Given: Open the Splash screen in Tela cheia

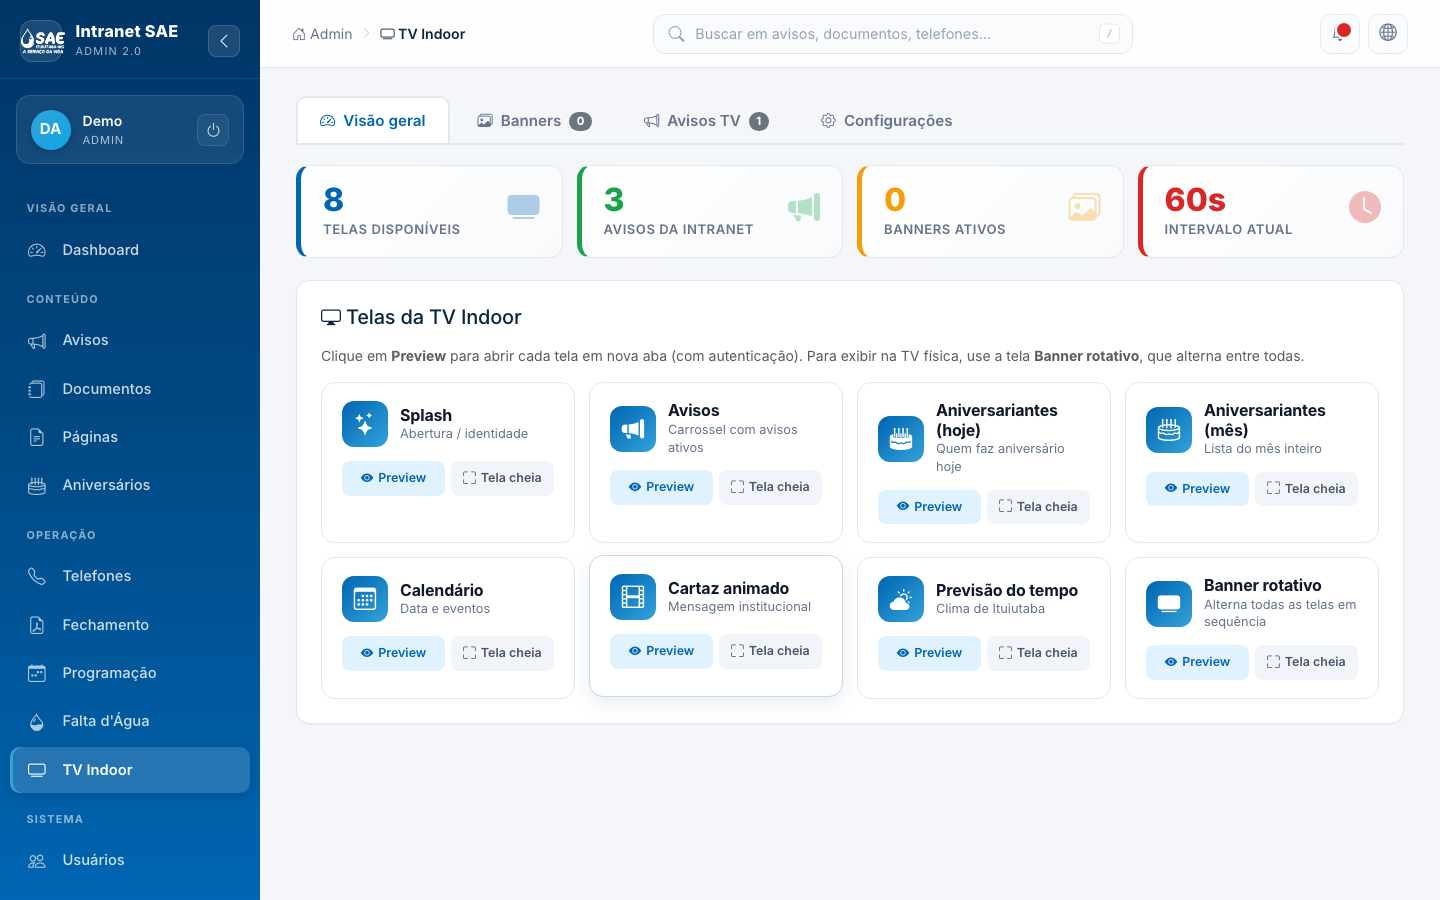Looking at the screenshot, I should point(502,478).
